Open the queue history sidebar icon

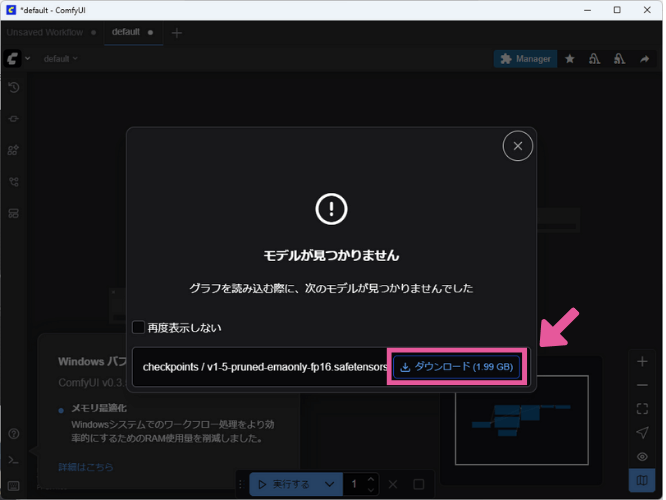(14, 88)
